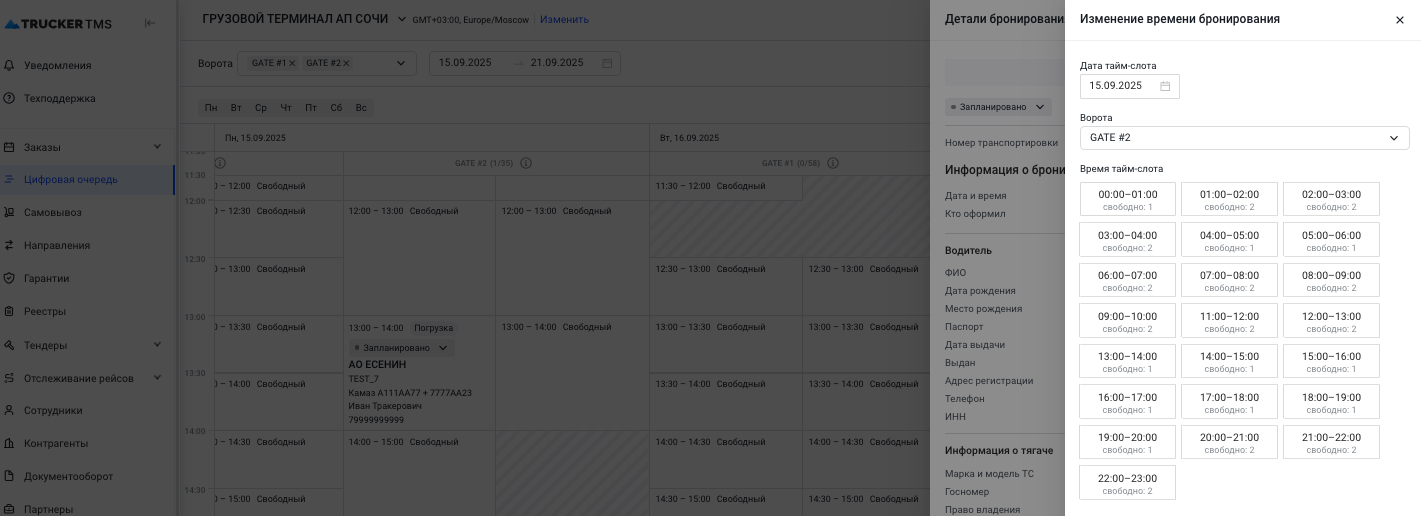Click info icon beside GATE #2 column header
This screenshot has width=1421, height=516.
pyautogui.click(x=527, y=163)
